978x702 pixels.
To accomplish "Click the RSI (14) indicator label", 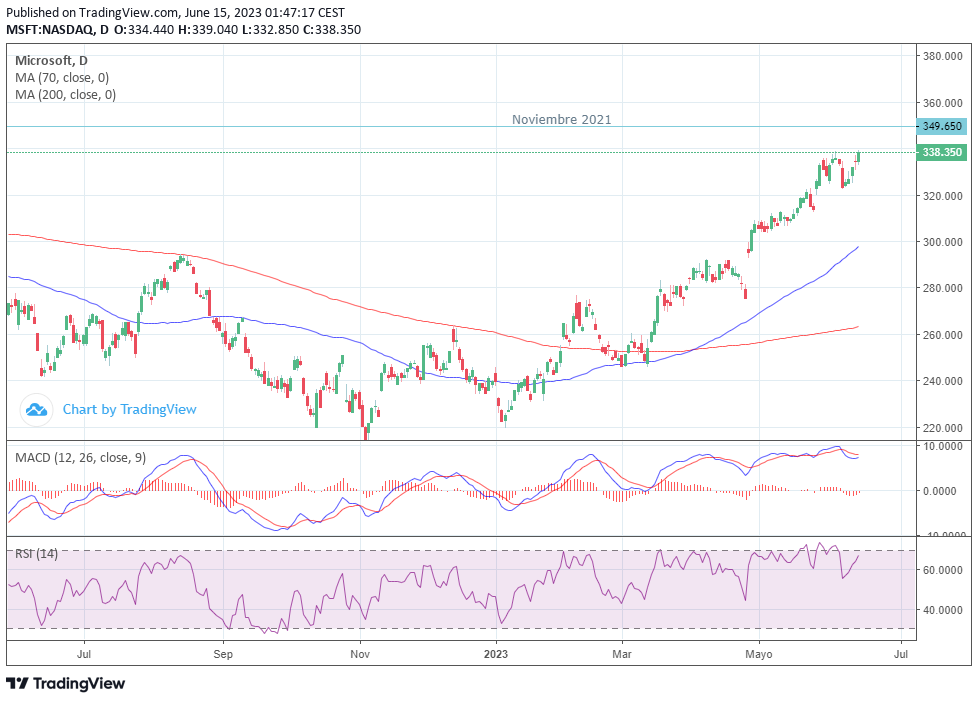I will (x=36, y=553).
